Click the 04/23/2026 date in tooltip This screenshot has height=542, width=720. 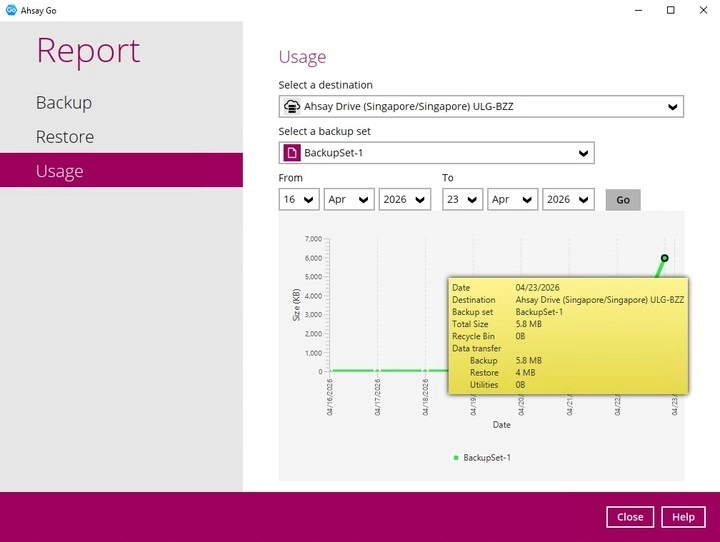537,288
